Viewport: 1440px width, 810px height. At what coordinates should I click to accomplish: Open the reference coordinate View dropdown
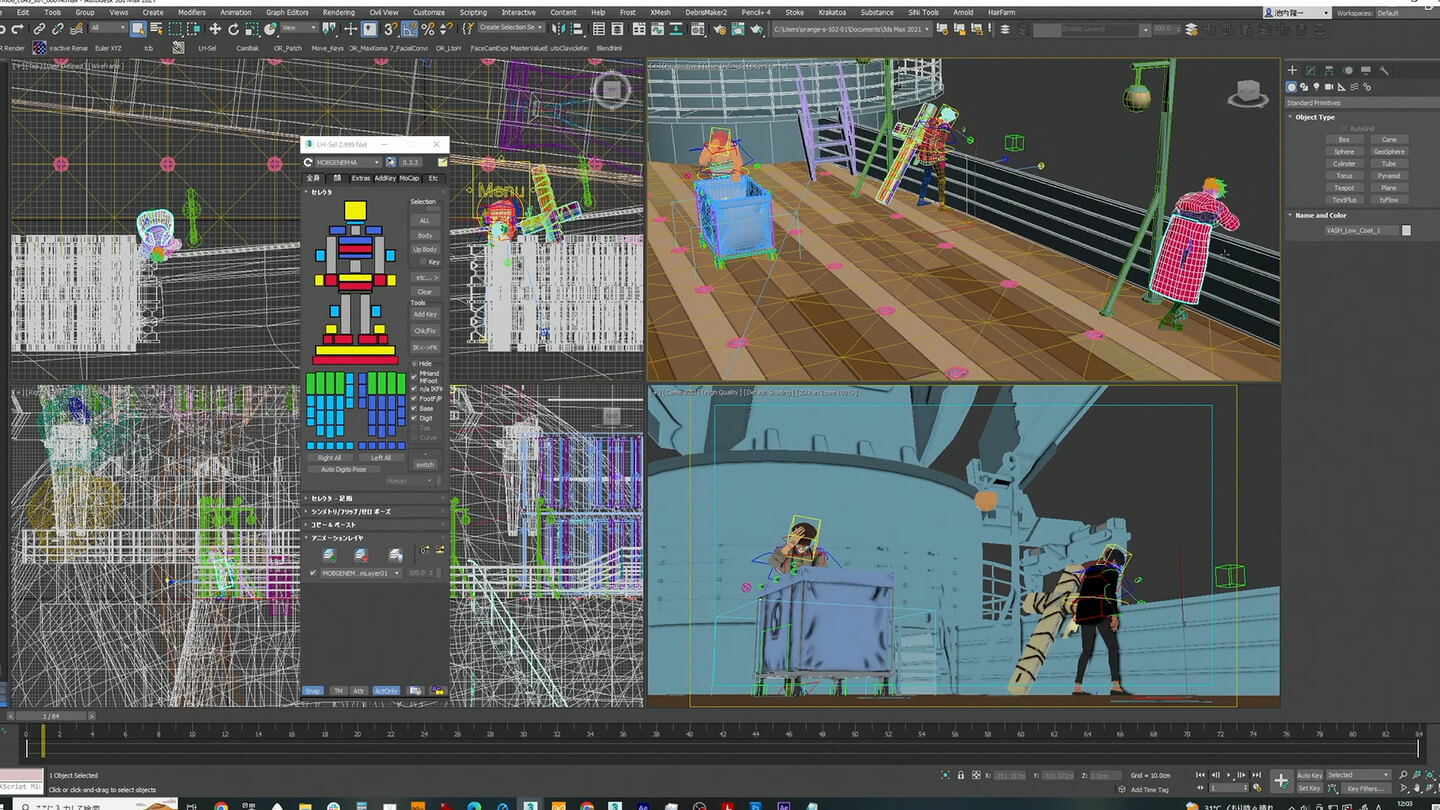298,28
